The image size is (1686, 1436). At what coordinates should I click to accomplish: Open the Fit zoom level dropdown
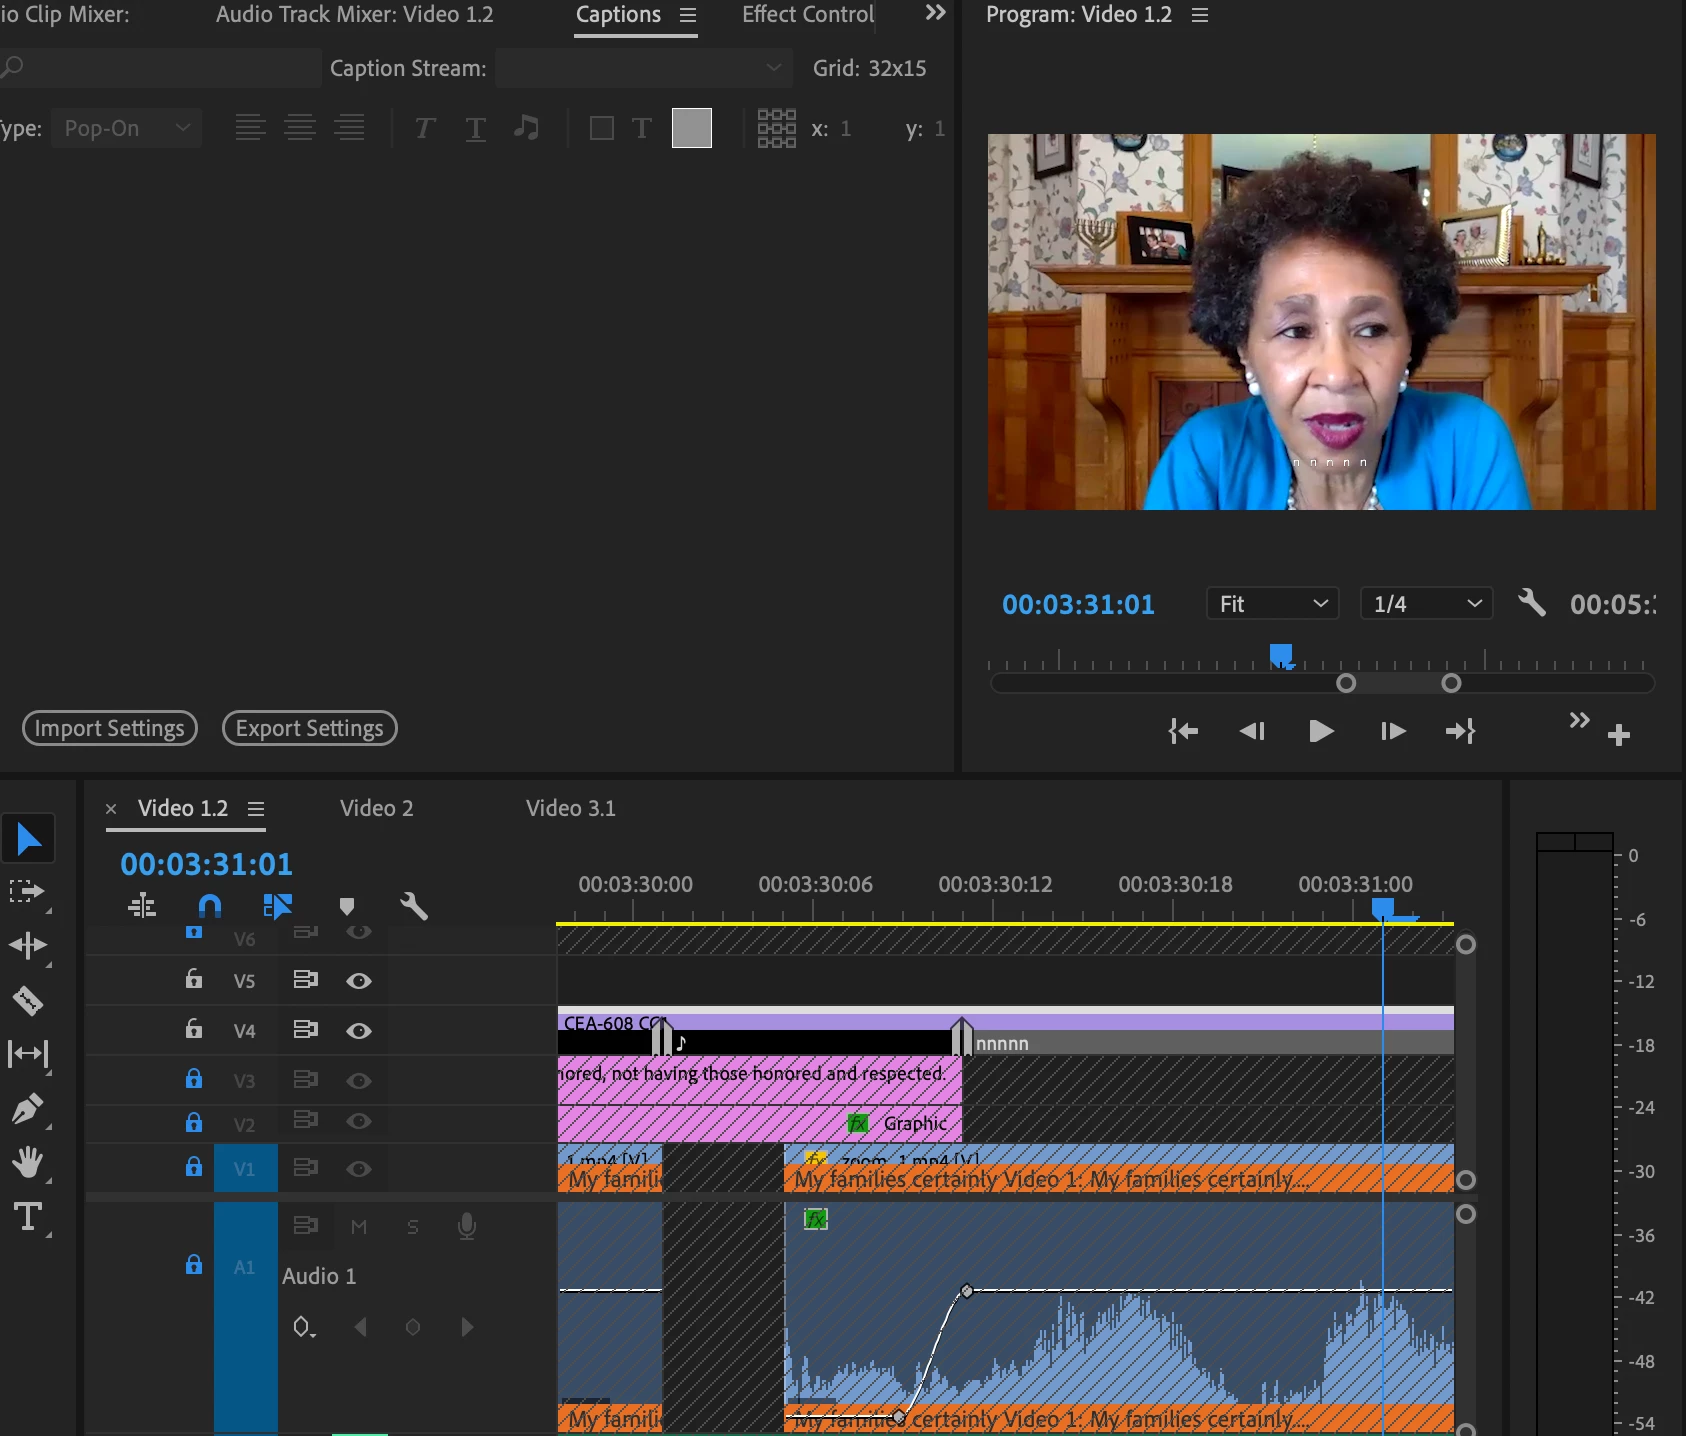(x=1272, y=604)
